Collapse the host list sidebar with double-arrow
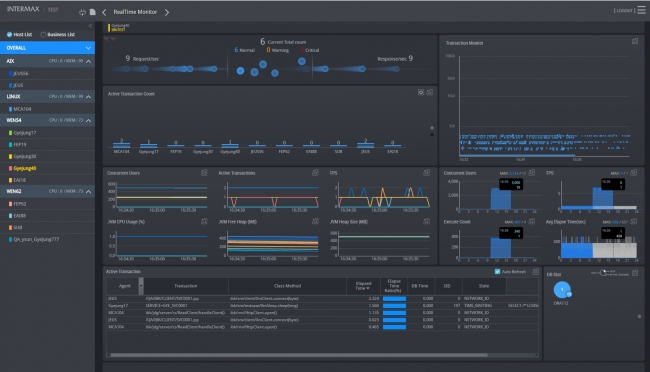Viewport: 650px width, 372px height. pos(90,26)
